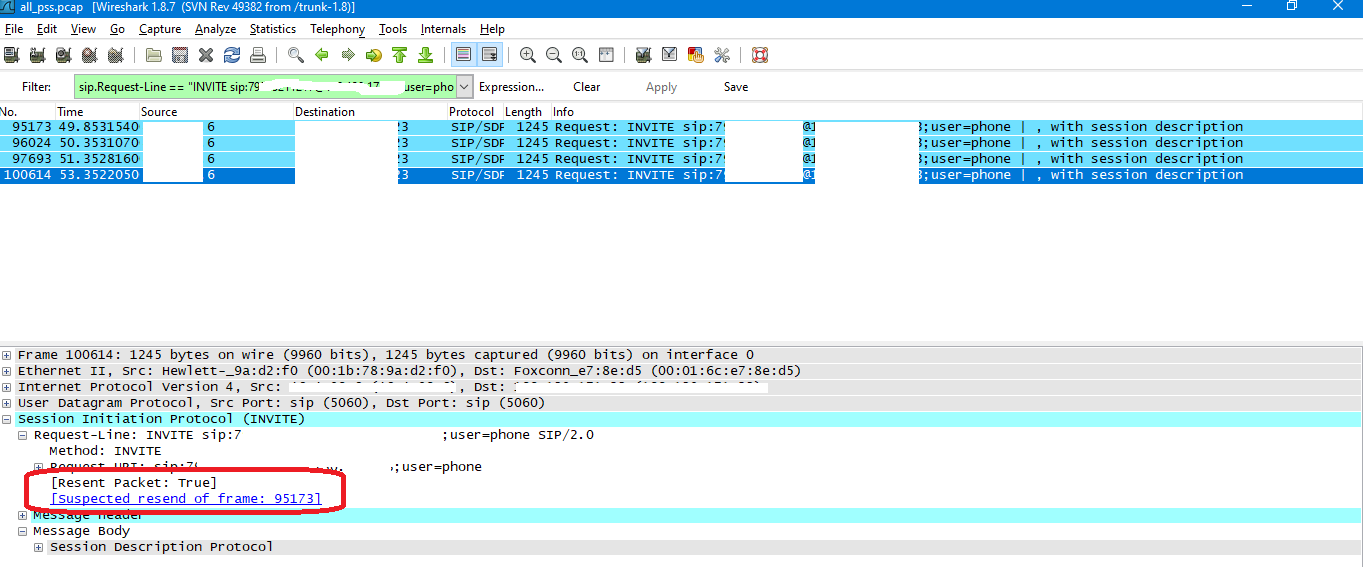
Task: Click the Reload capture file icon
Action: (x=232, y=55)
